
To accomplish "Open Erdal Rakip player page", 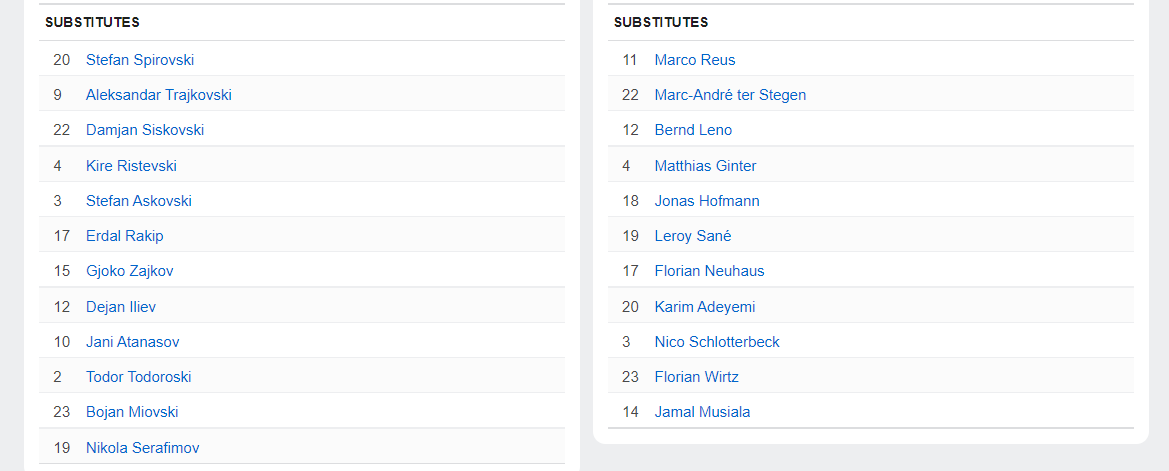I will [x=125, y=236].
